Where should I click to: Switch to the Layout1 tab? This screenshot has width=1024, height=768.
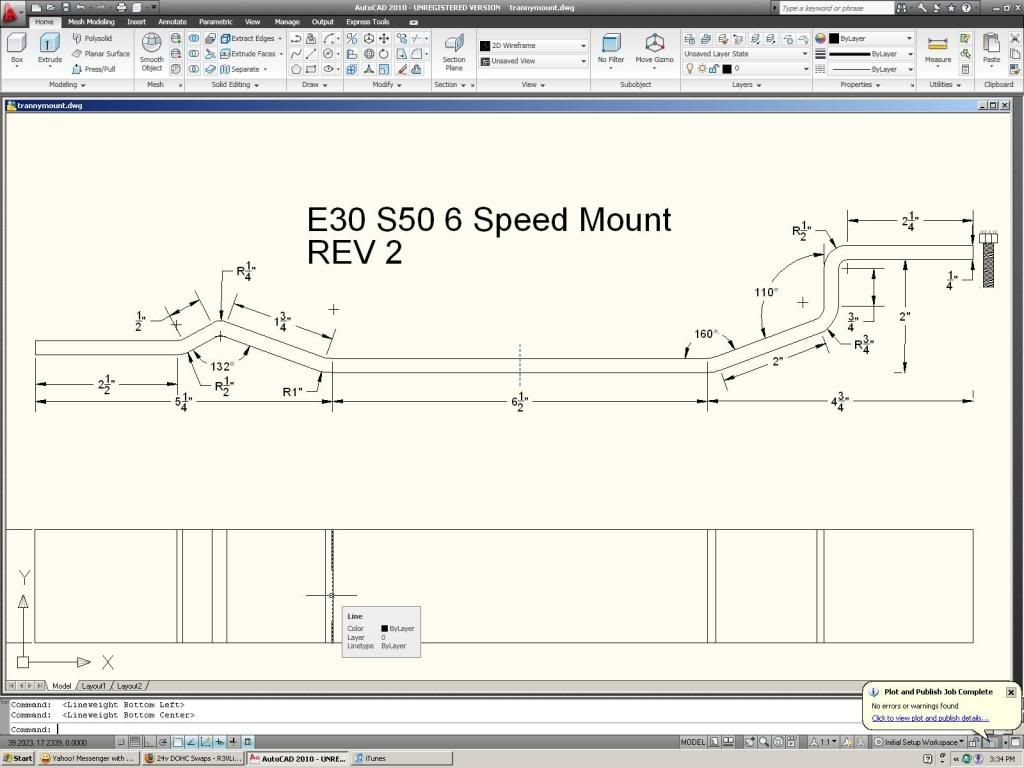tap(93, 686)
